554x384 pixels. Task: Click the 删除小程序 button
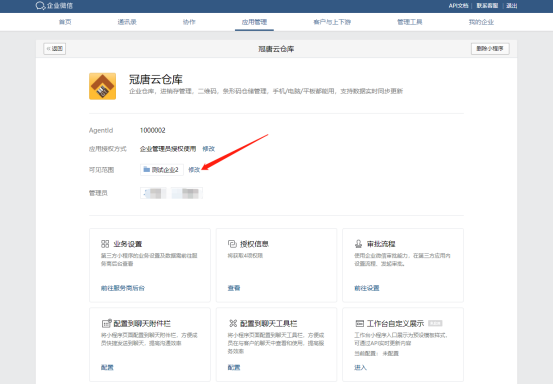click(490, 48)
